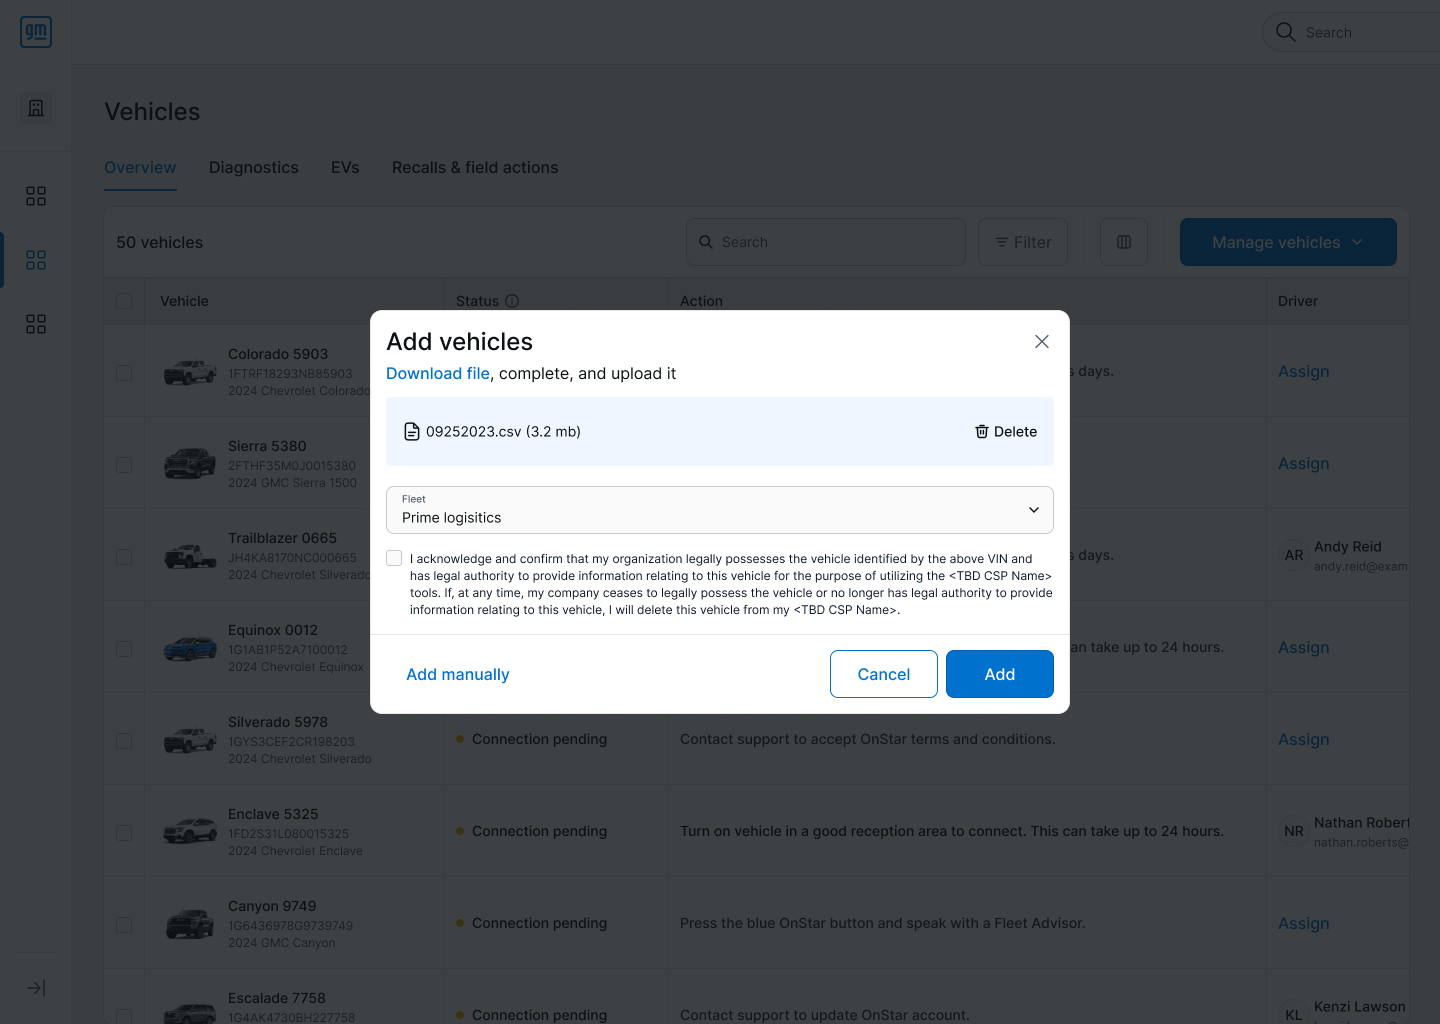Open the Filter options
The image size is (1440, 1024).
[x=1023, y=242]
